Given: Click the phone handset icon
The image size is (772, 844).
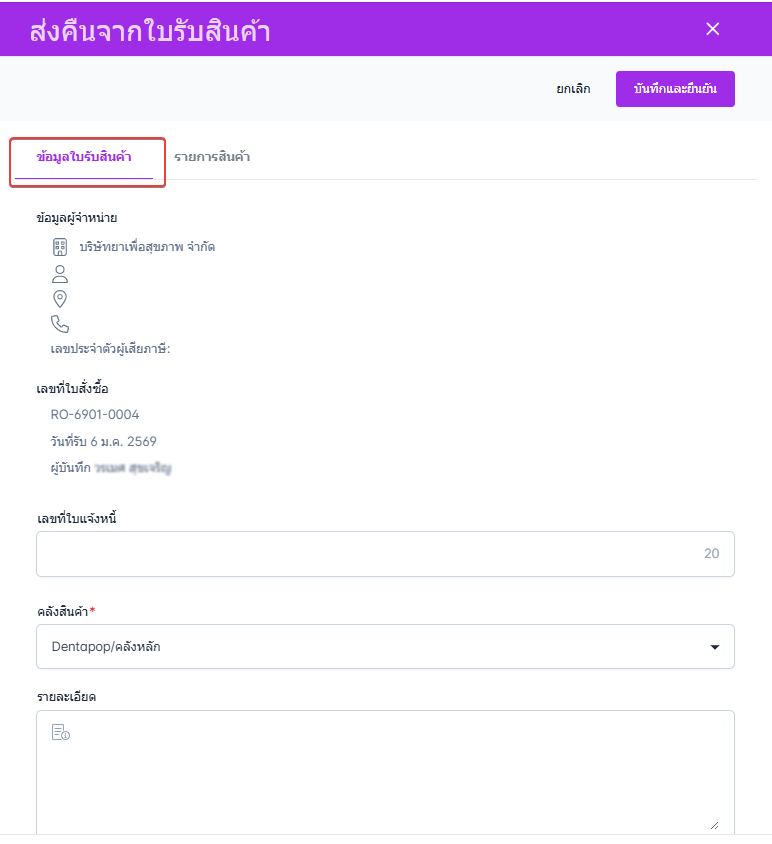Looking at the screenshot, I should click(x=60, y=324).
